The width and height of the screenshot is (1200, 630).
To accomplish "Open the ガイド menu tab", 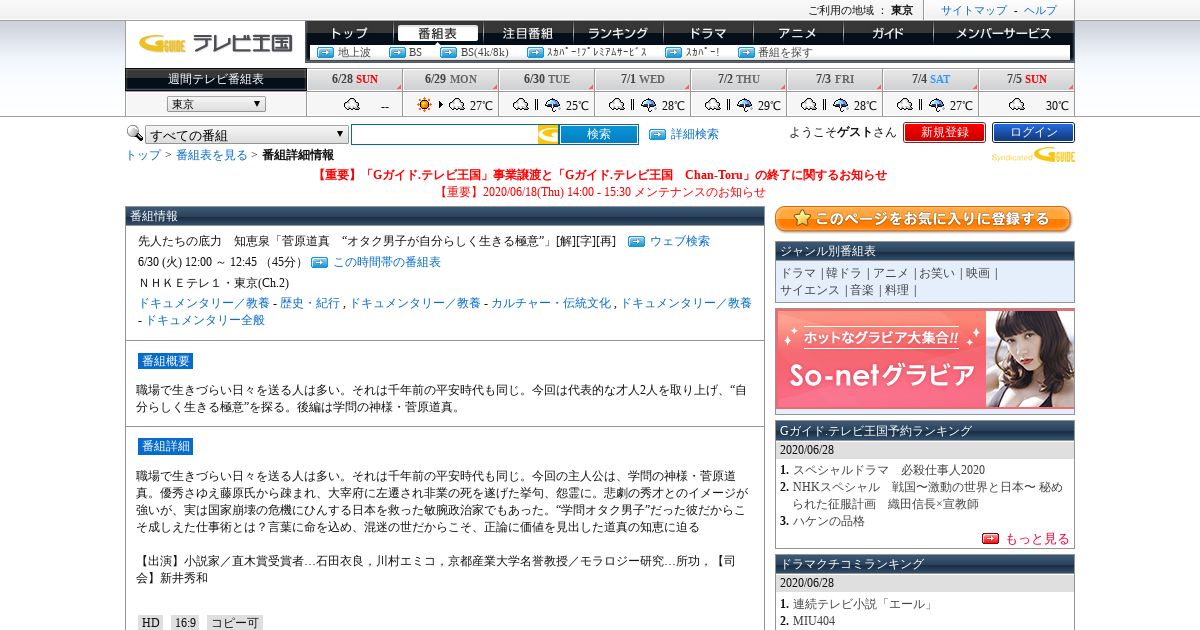I will [887, 33].
